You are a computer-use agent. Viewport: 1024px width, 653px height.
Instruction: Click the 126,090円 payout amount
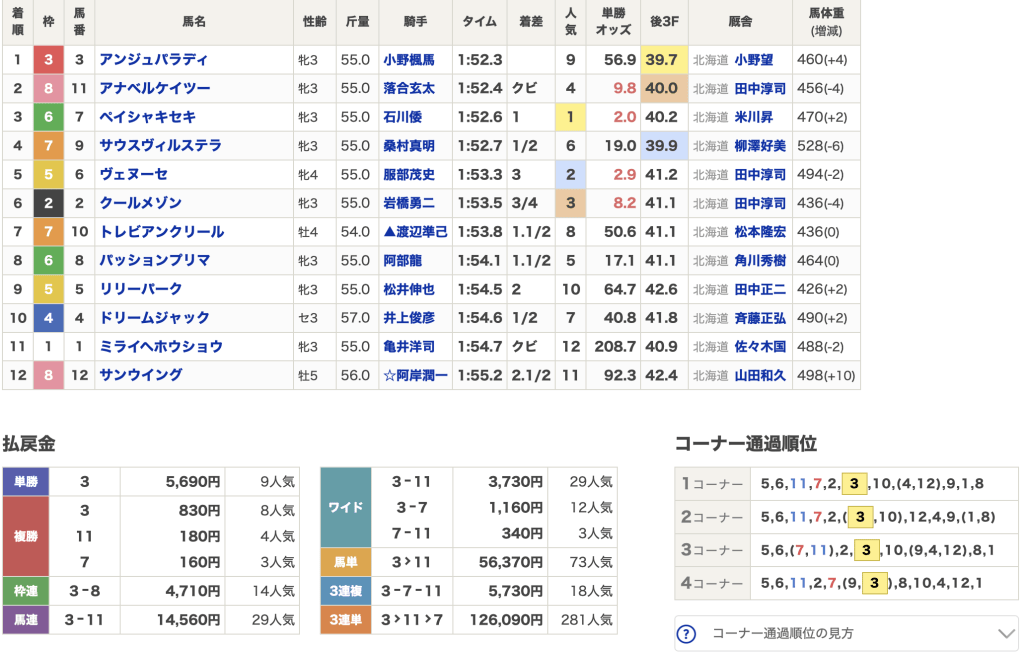[x=506, y=620]
